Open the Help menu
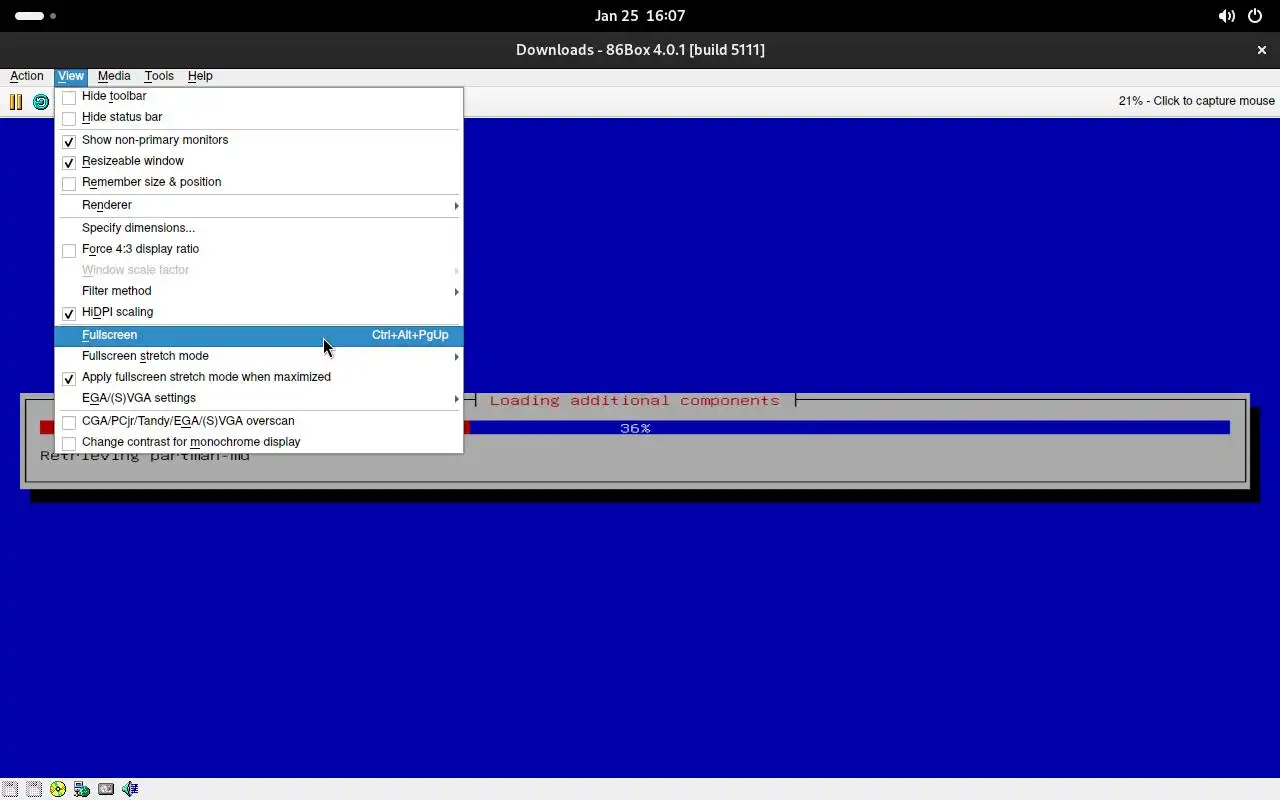1280x800 pixels. [200, 76]
